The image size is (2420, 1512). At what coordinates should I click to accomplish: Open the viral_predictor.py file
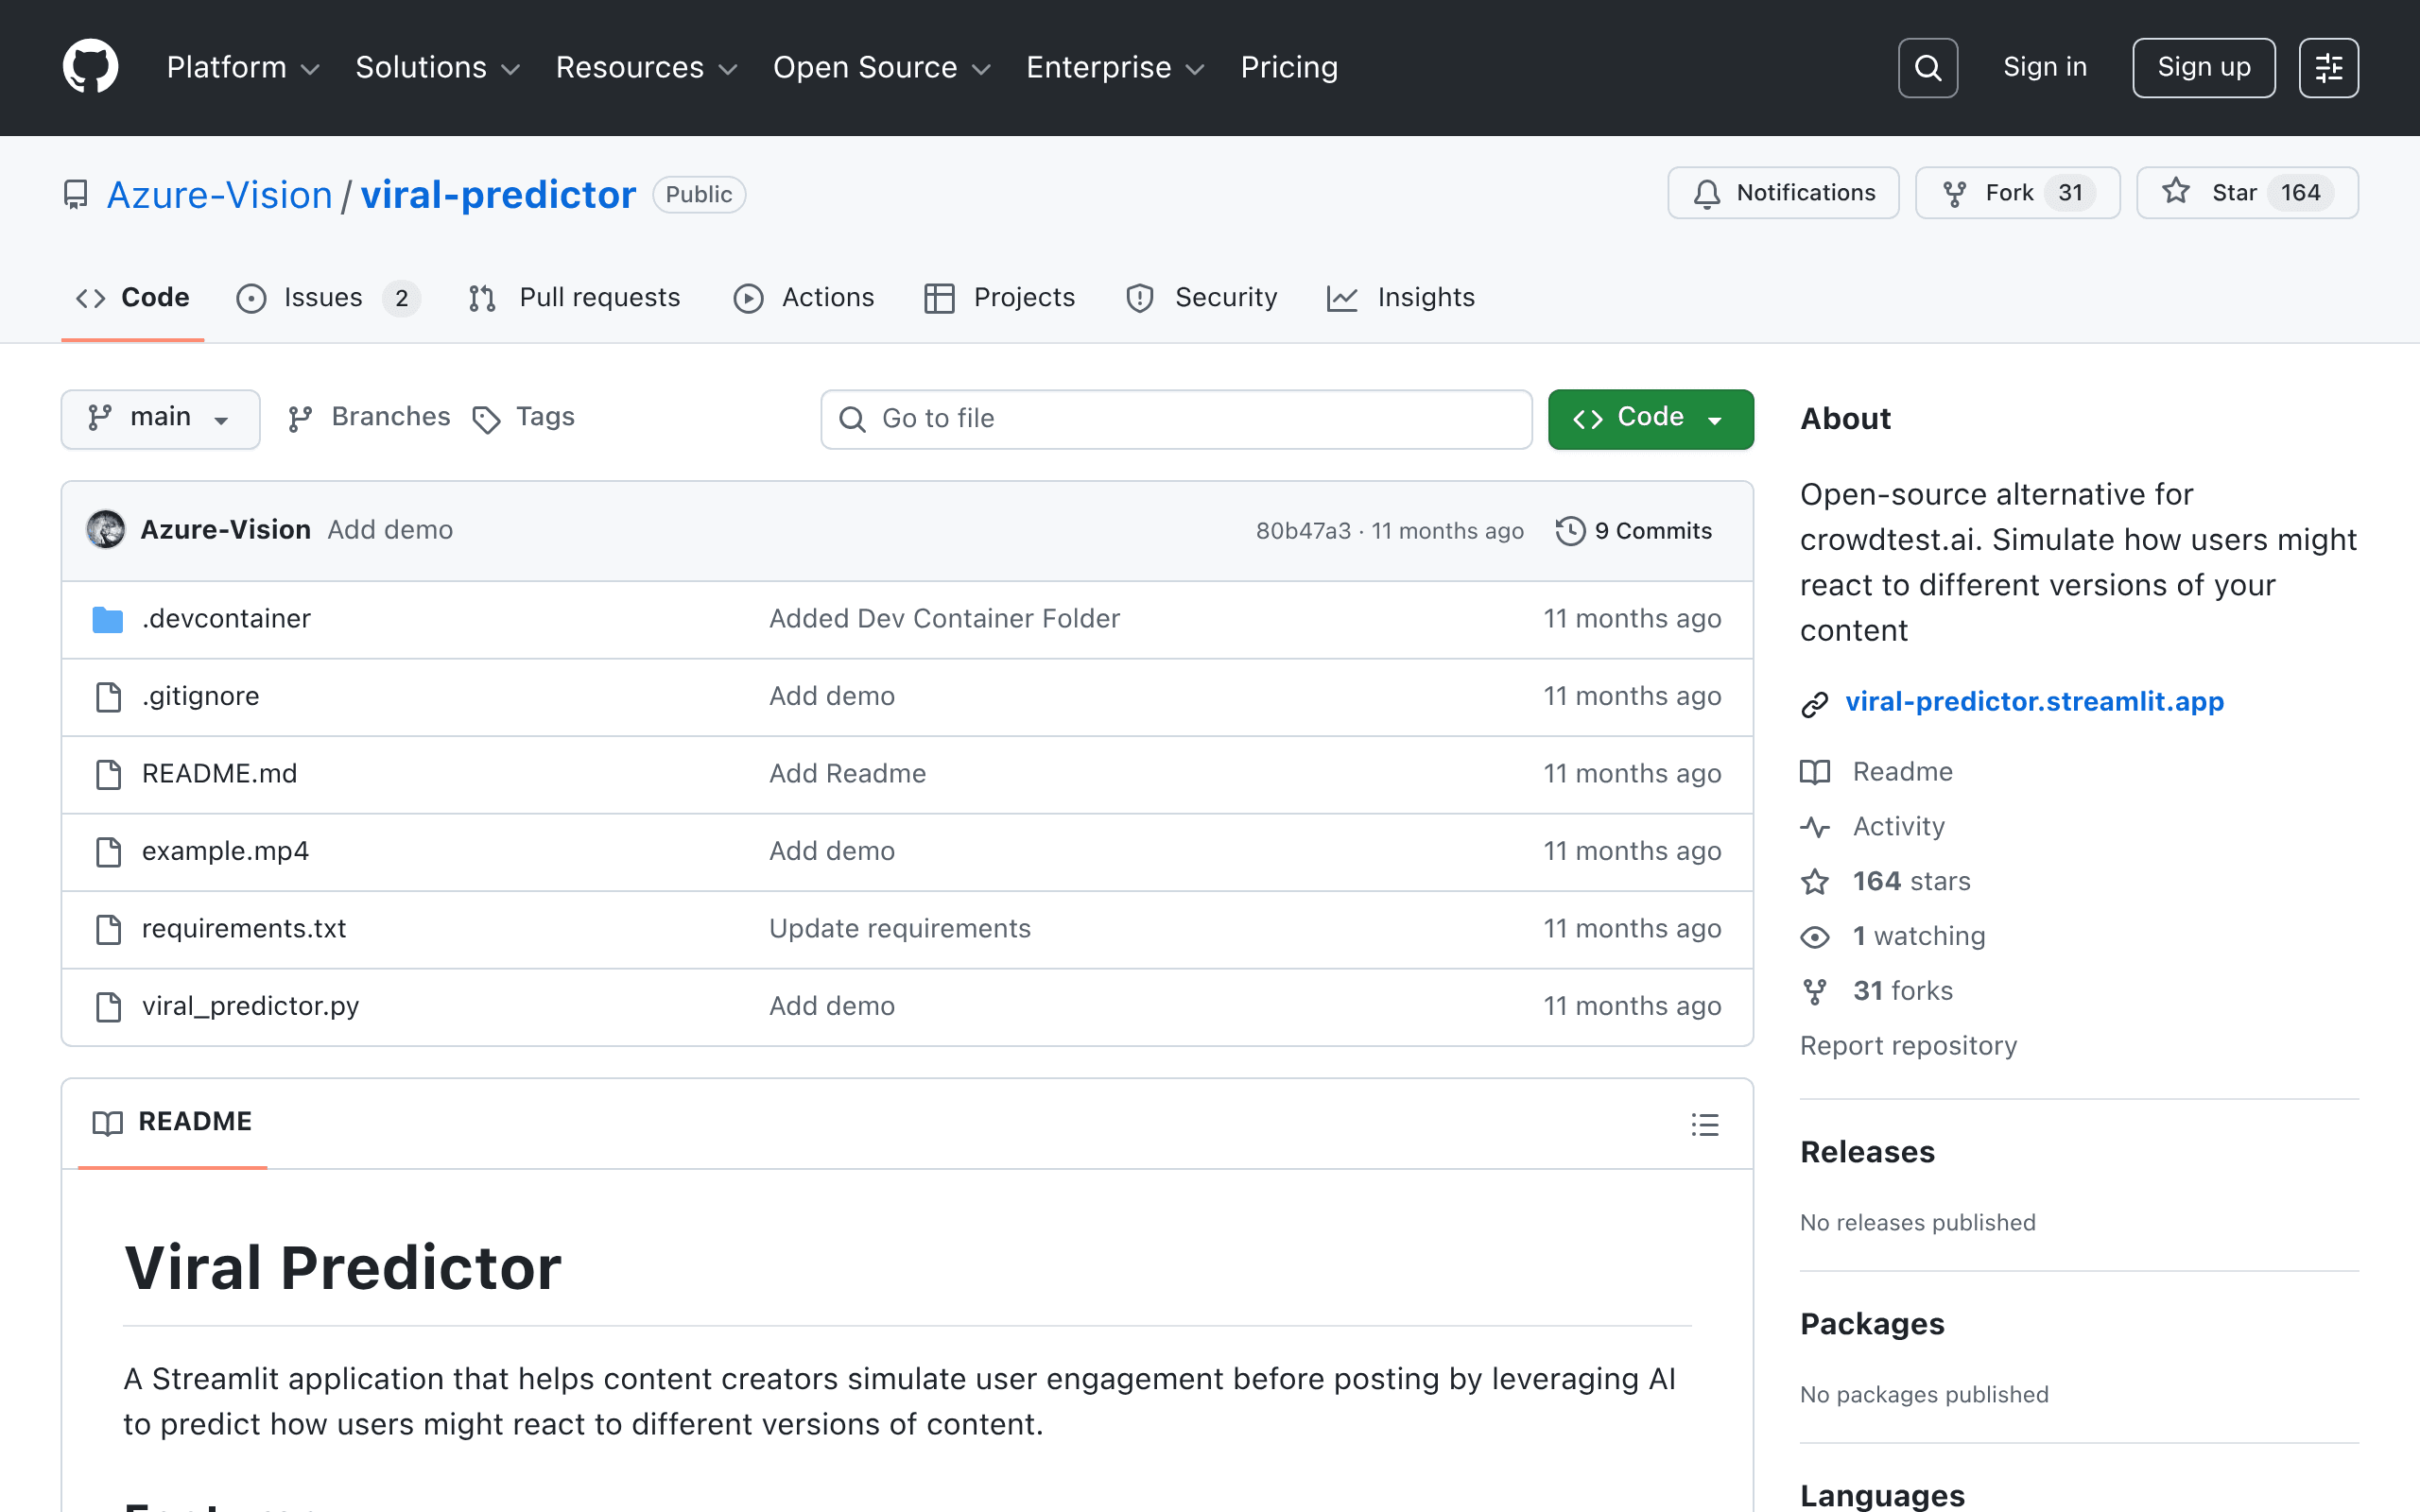pyautogui.click(x=250, y=1006)
